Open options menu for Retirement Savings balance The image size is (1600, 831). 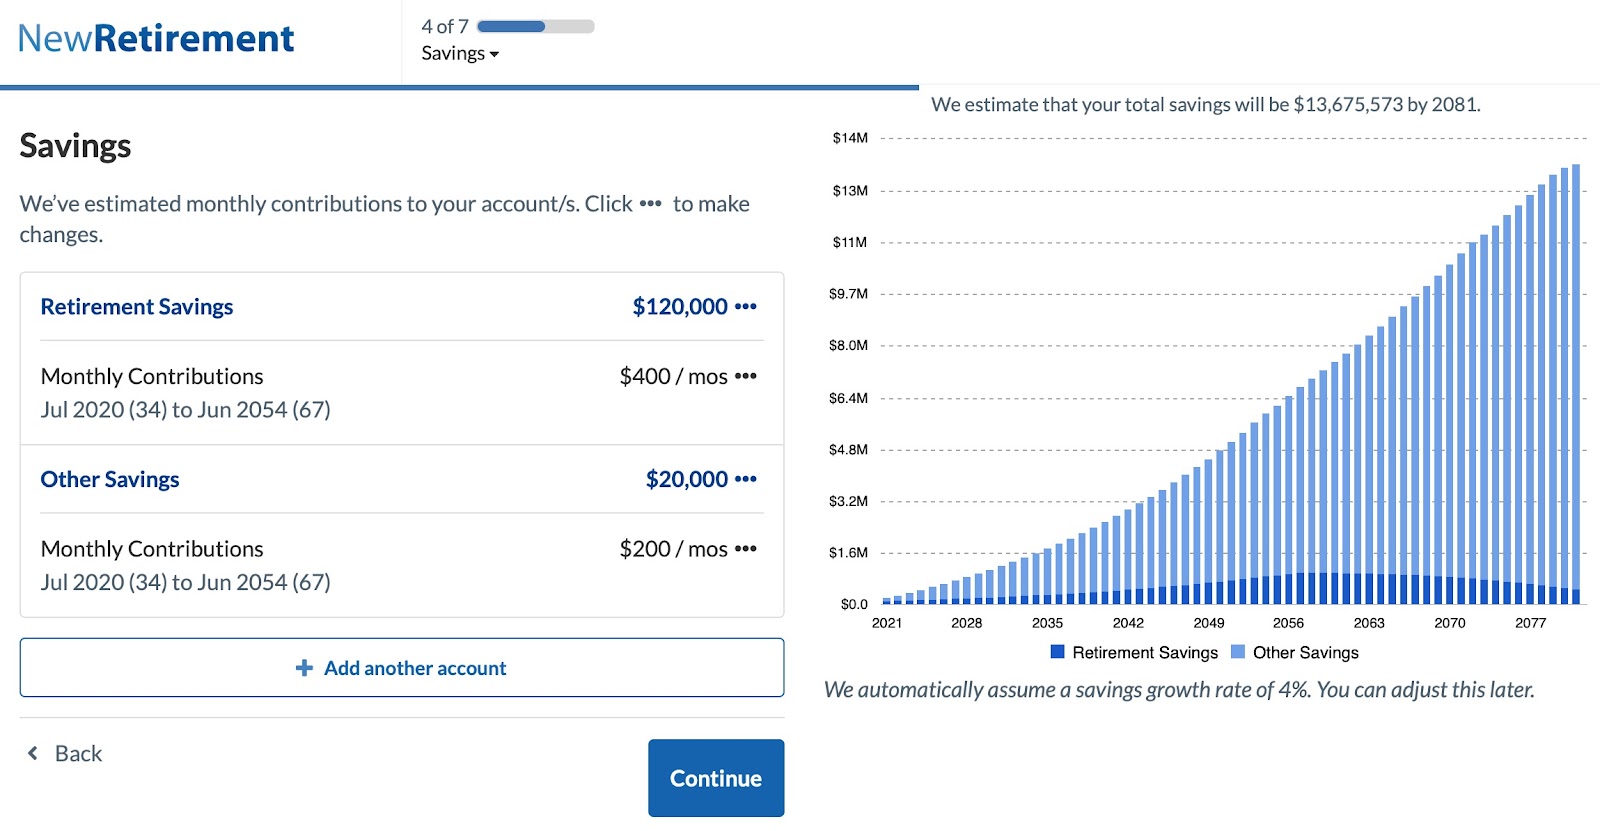pyautogui.click(x=746, y=307)
